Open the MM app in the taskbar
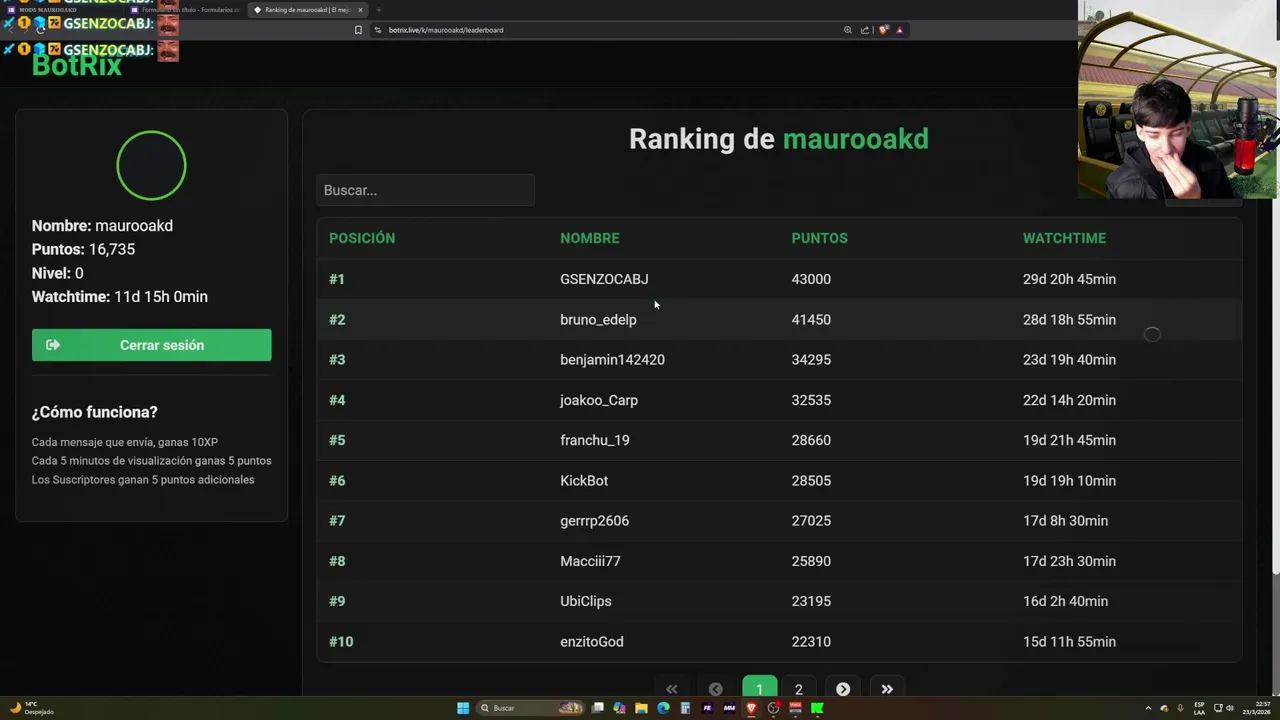The image size is (1280, 720). [x=729, y=708]
